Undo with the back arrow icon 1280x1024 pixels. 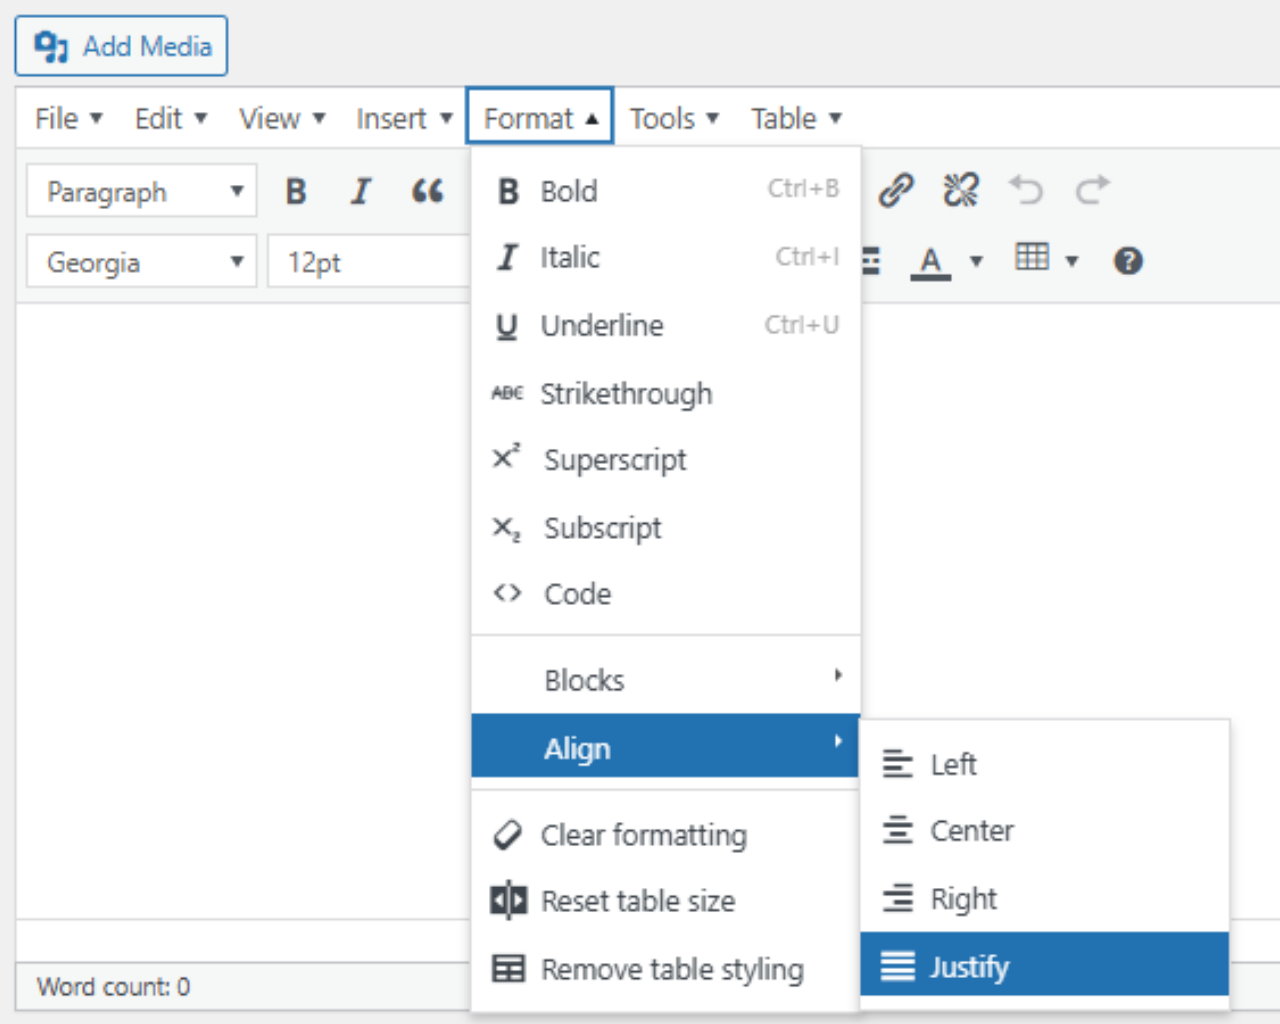[x=1027, y=189]
